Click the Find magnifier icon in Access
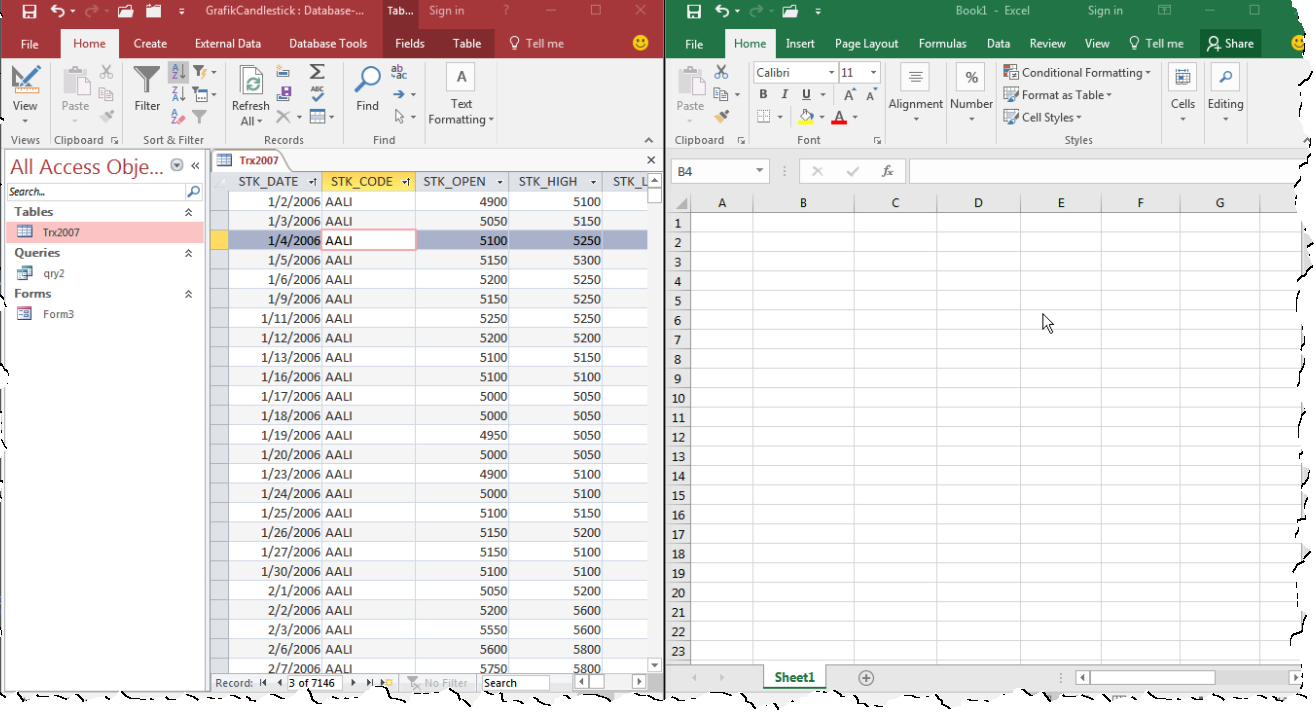 click(x=367, y=80)
